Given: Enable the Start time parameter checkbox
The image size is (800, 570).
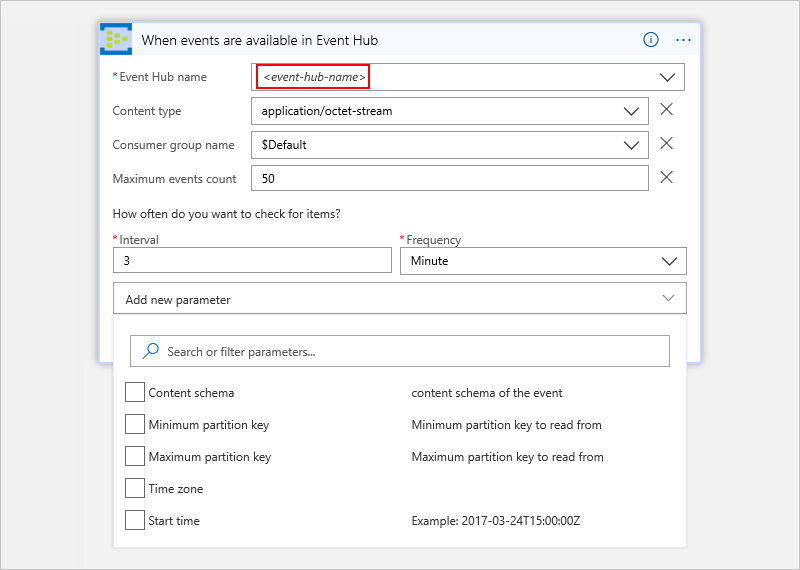Looking at the screenshot, I should (x=135, y=521).
